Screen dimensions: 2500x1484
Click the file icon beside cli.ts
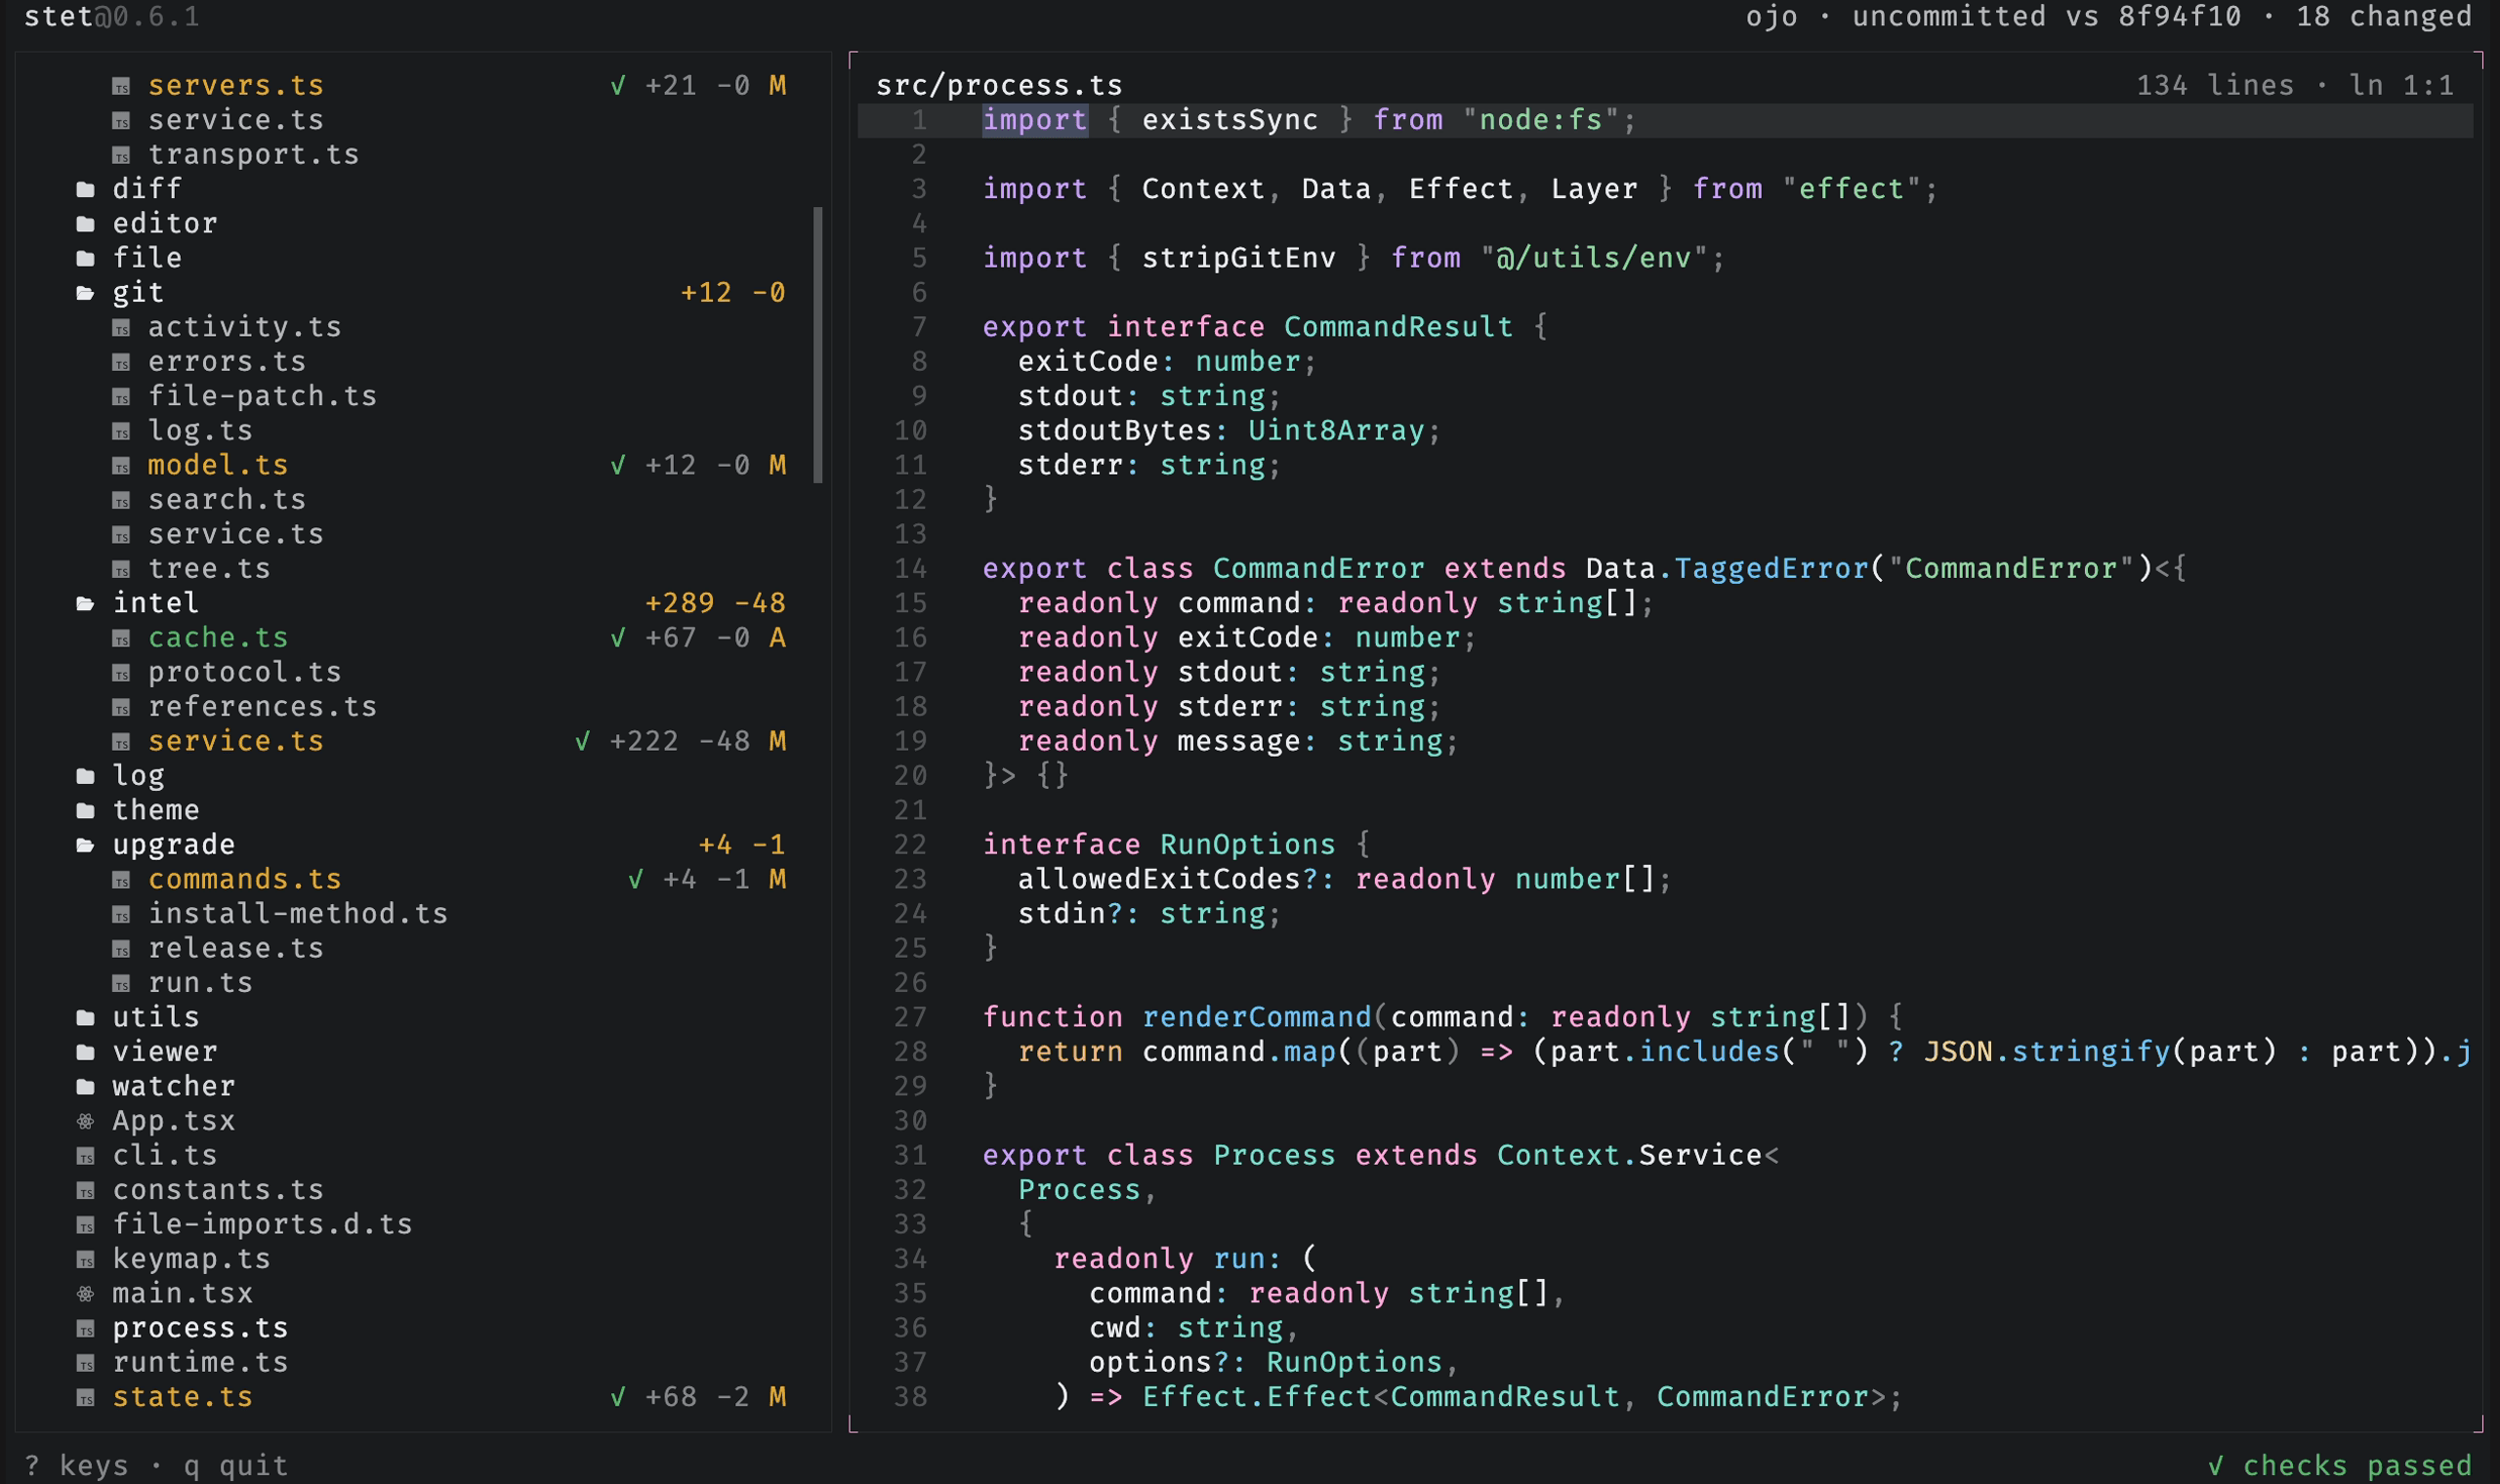pyautogui.click(x=86, y=1157)
